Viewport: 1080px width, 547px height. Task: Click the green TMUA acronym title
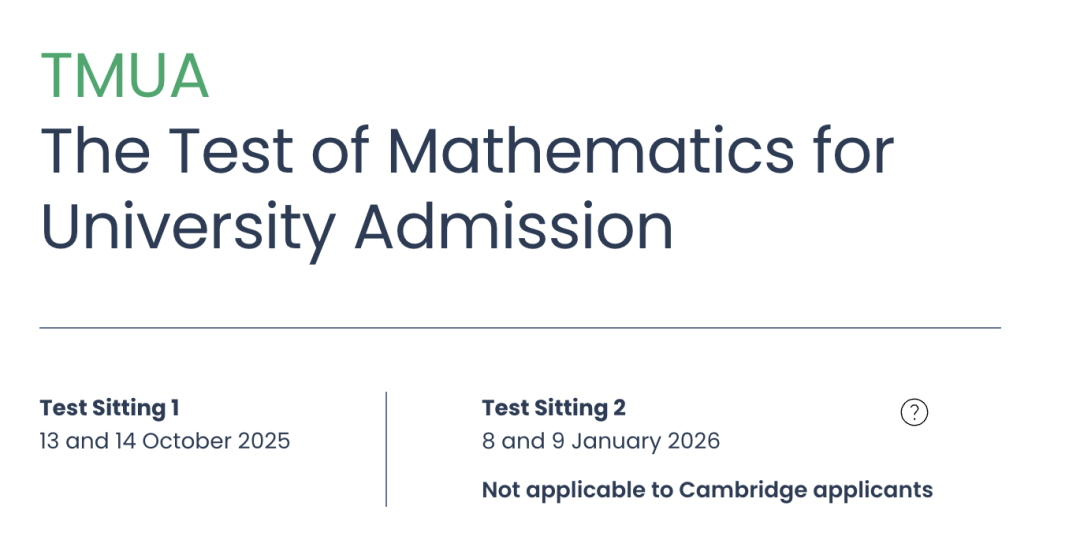pyautogui.click(x=125, y=76)
